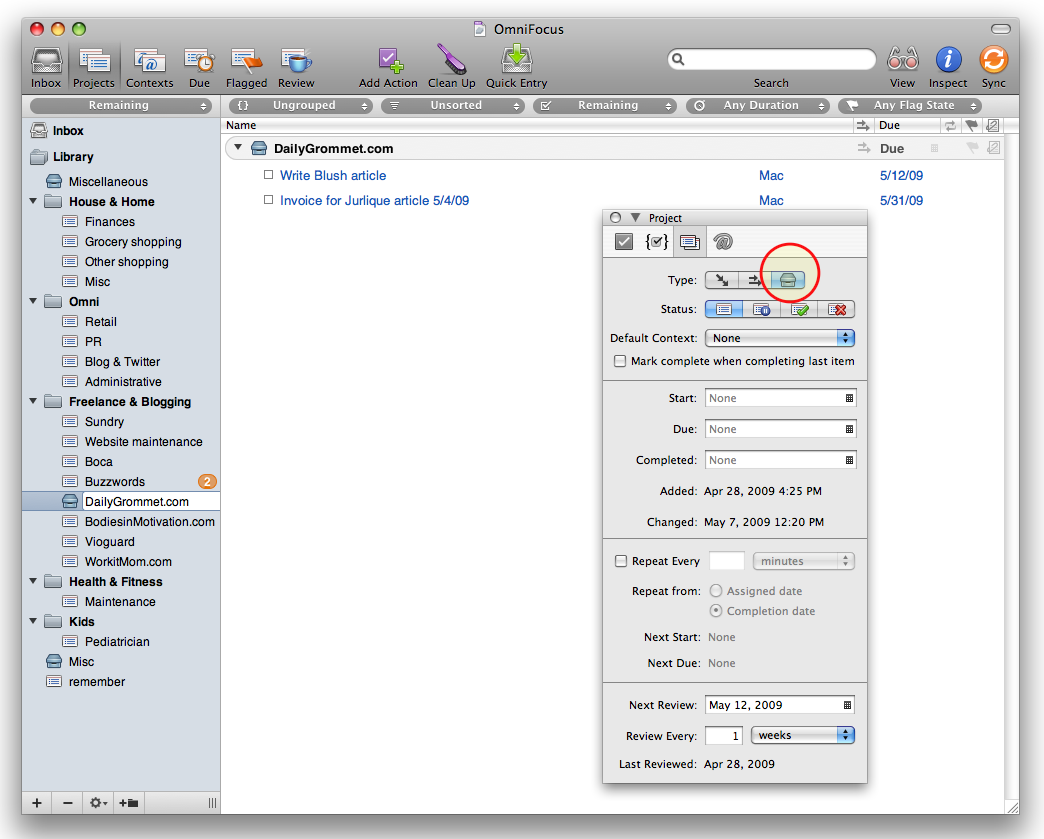
Task: Click the Due column header
Action: coord(889,125)
